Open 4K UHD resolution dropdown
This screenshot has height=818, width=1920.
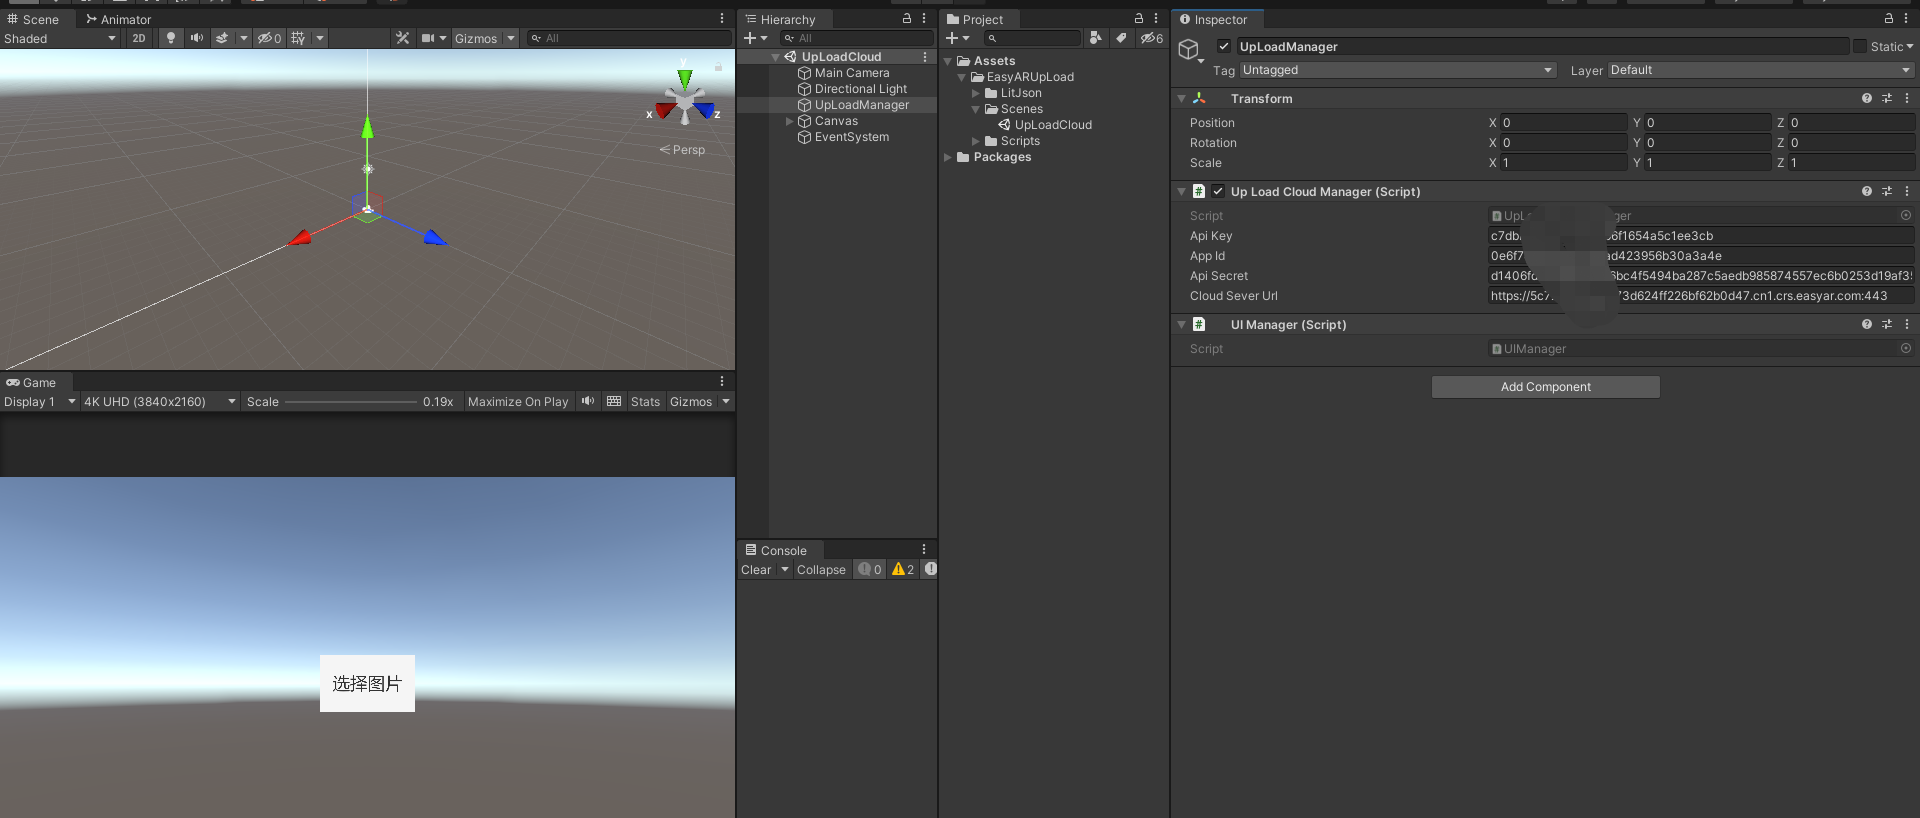[160, 401]
